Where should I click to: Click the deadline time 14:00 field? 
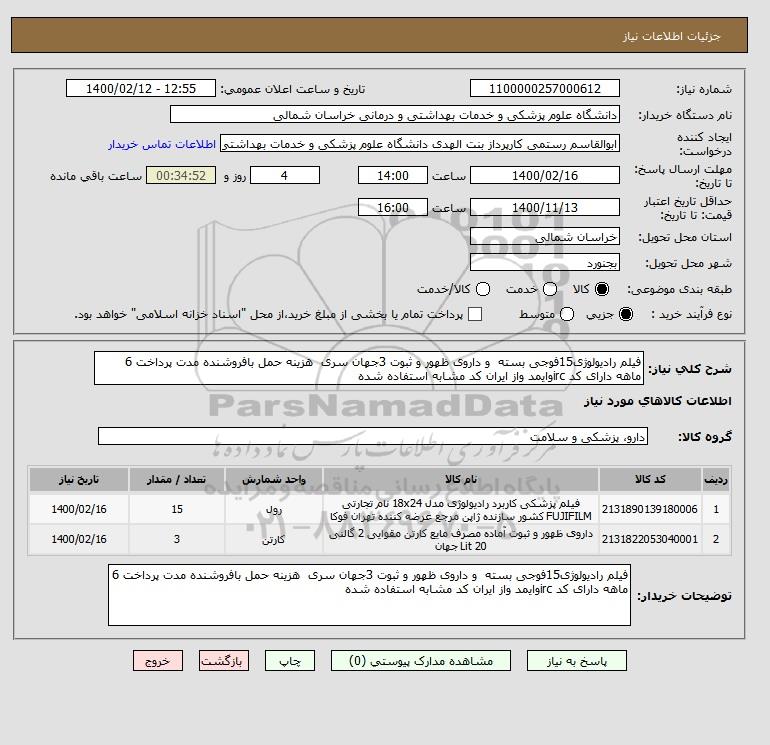click(x=393, y=175)
